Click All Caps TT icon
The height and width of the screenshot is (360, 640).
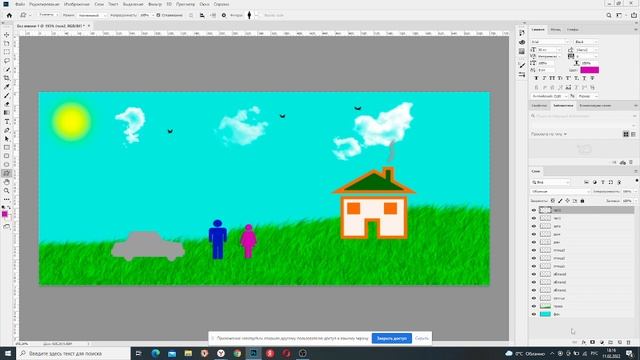[x=552, y=78]
